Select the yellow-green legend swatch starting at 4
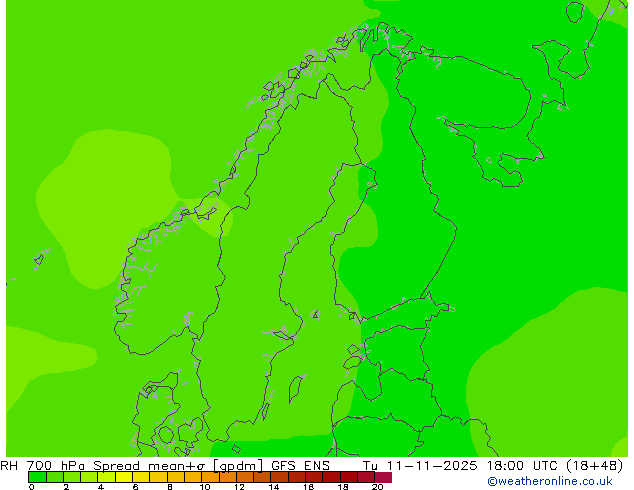 pos(107,477)
